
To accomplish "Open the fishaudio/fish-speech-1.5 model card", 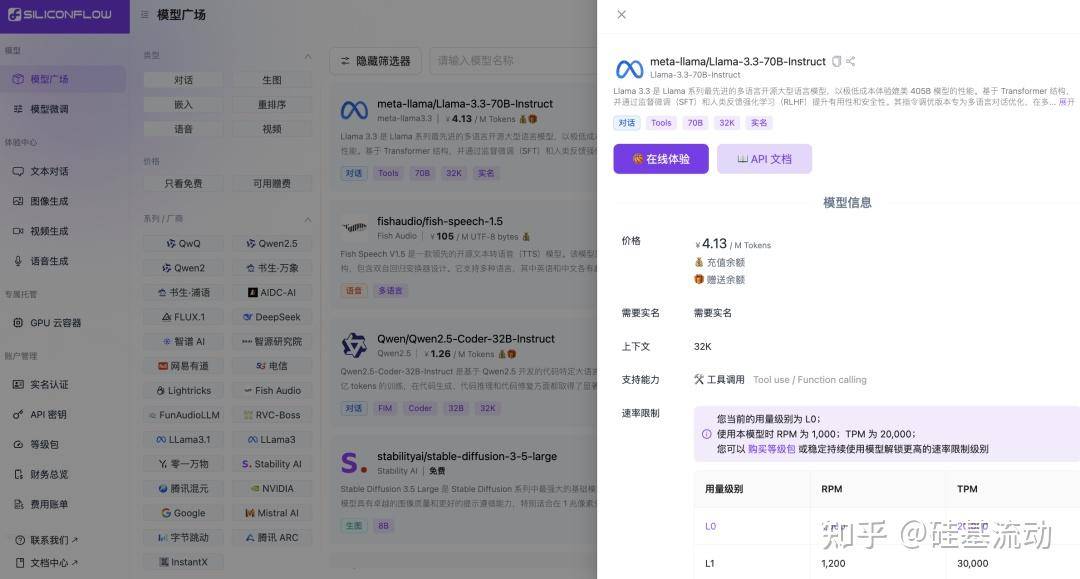I will [x=465, y=254].
